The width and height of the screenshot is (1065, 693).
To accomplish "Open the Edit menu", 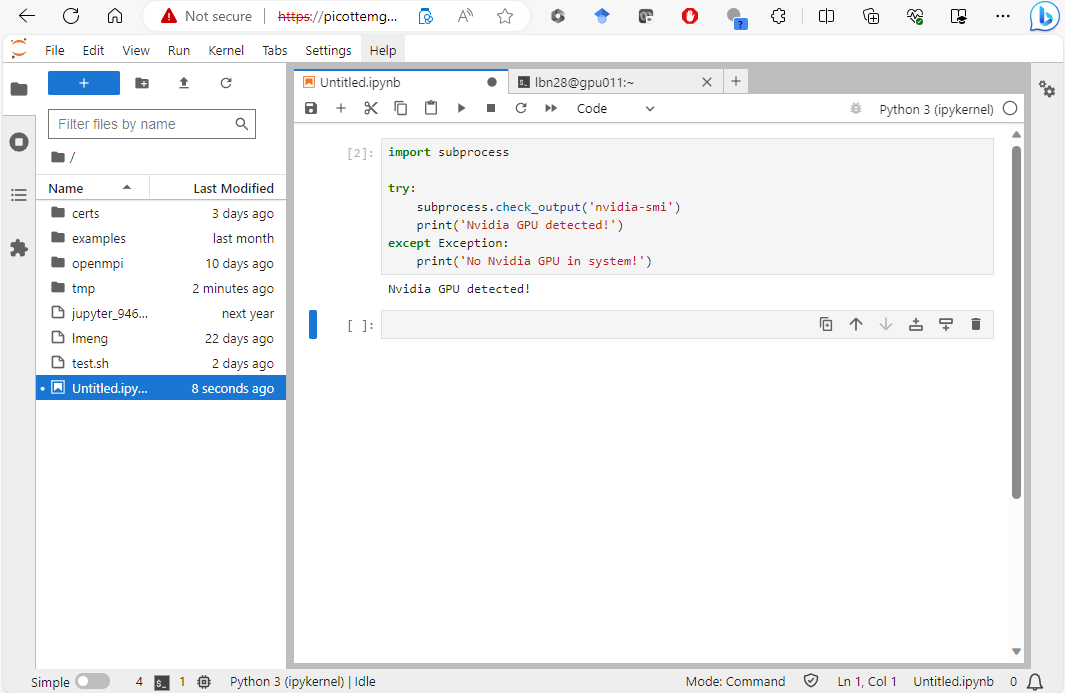I will 93,50.
